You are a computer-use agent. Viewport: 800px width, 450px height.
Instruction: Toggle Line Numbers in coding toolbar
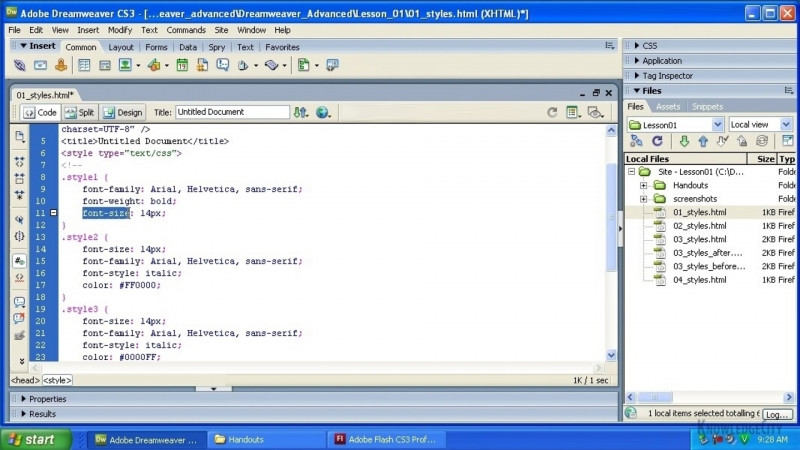click(x=19, y=261)
